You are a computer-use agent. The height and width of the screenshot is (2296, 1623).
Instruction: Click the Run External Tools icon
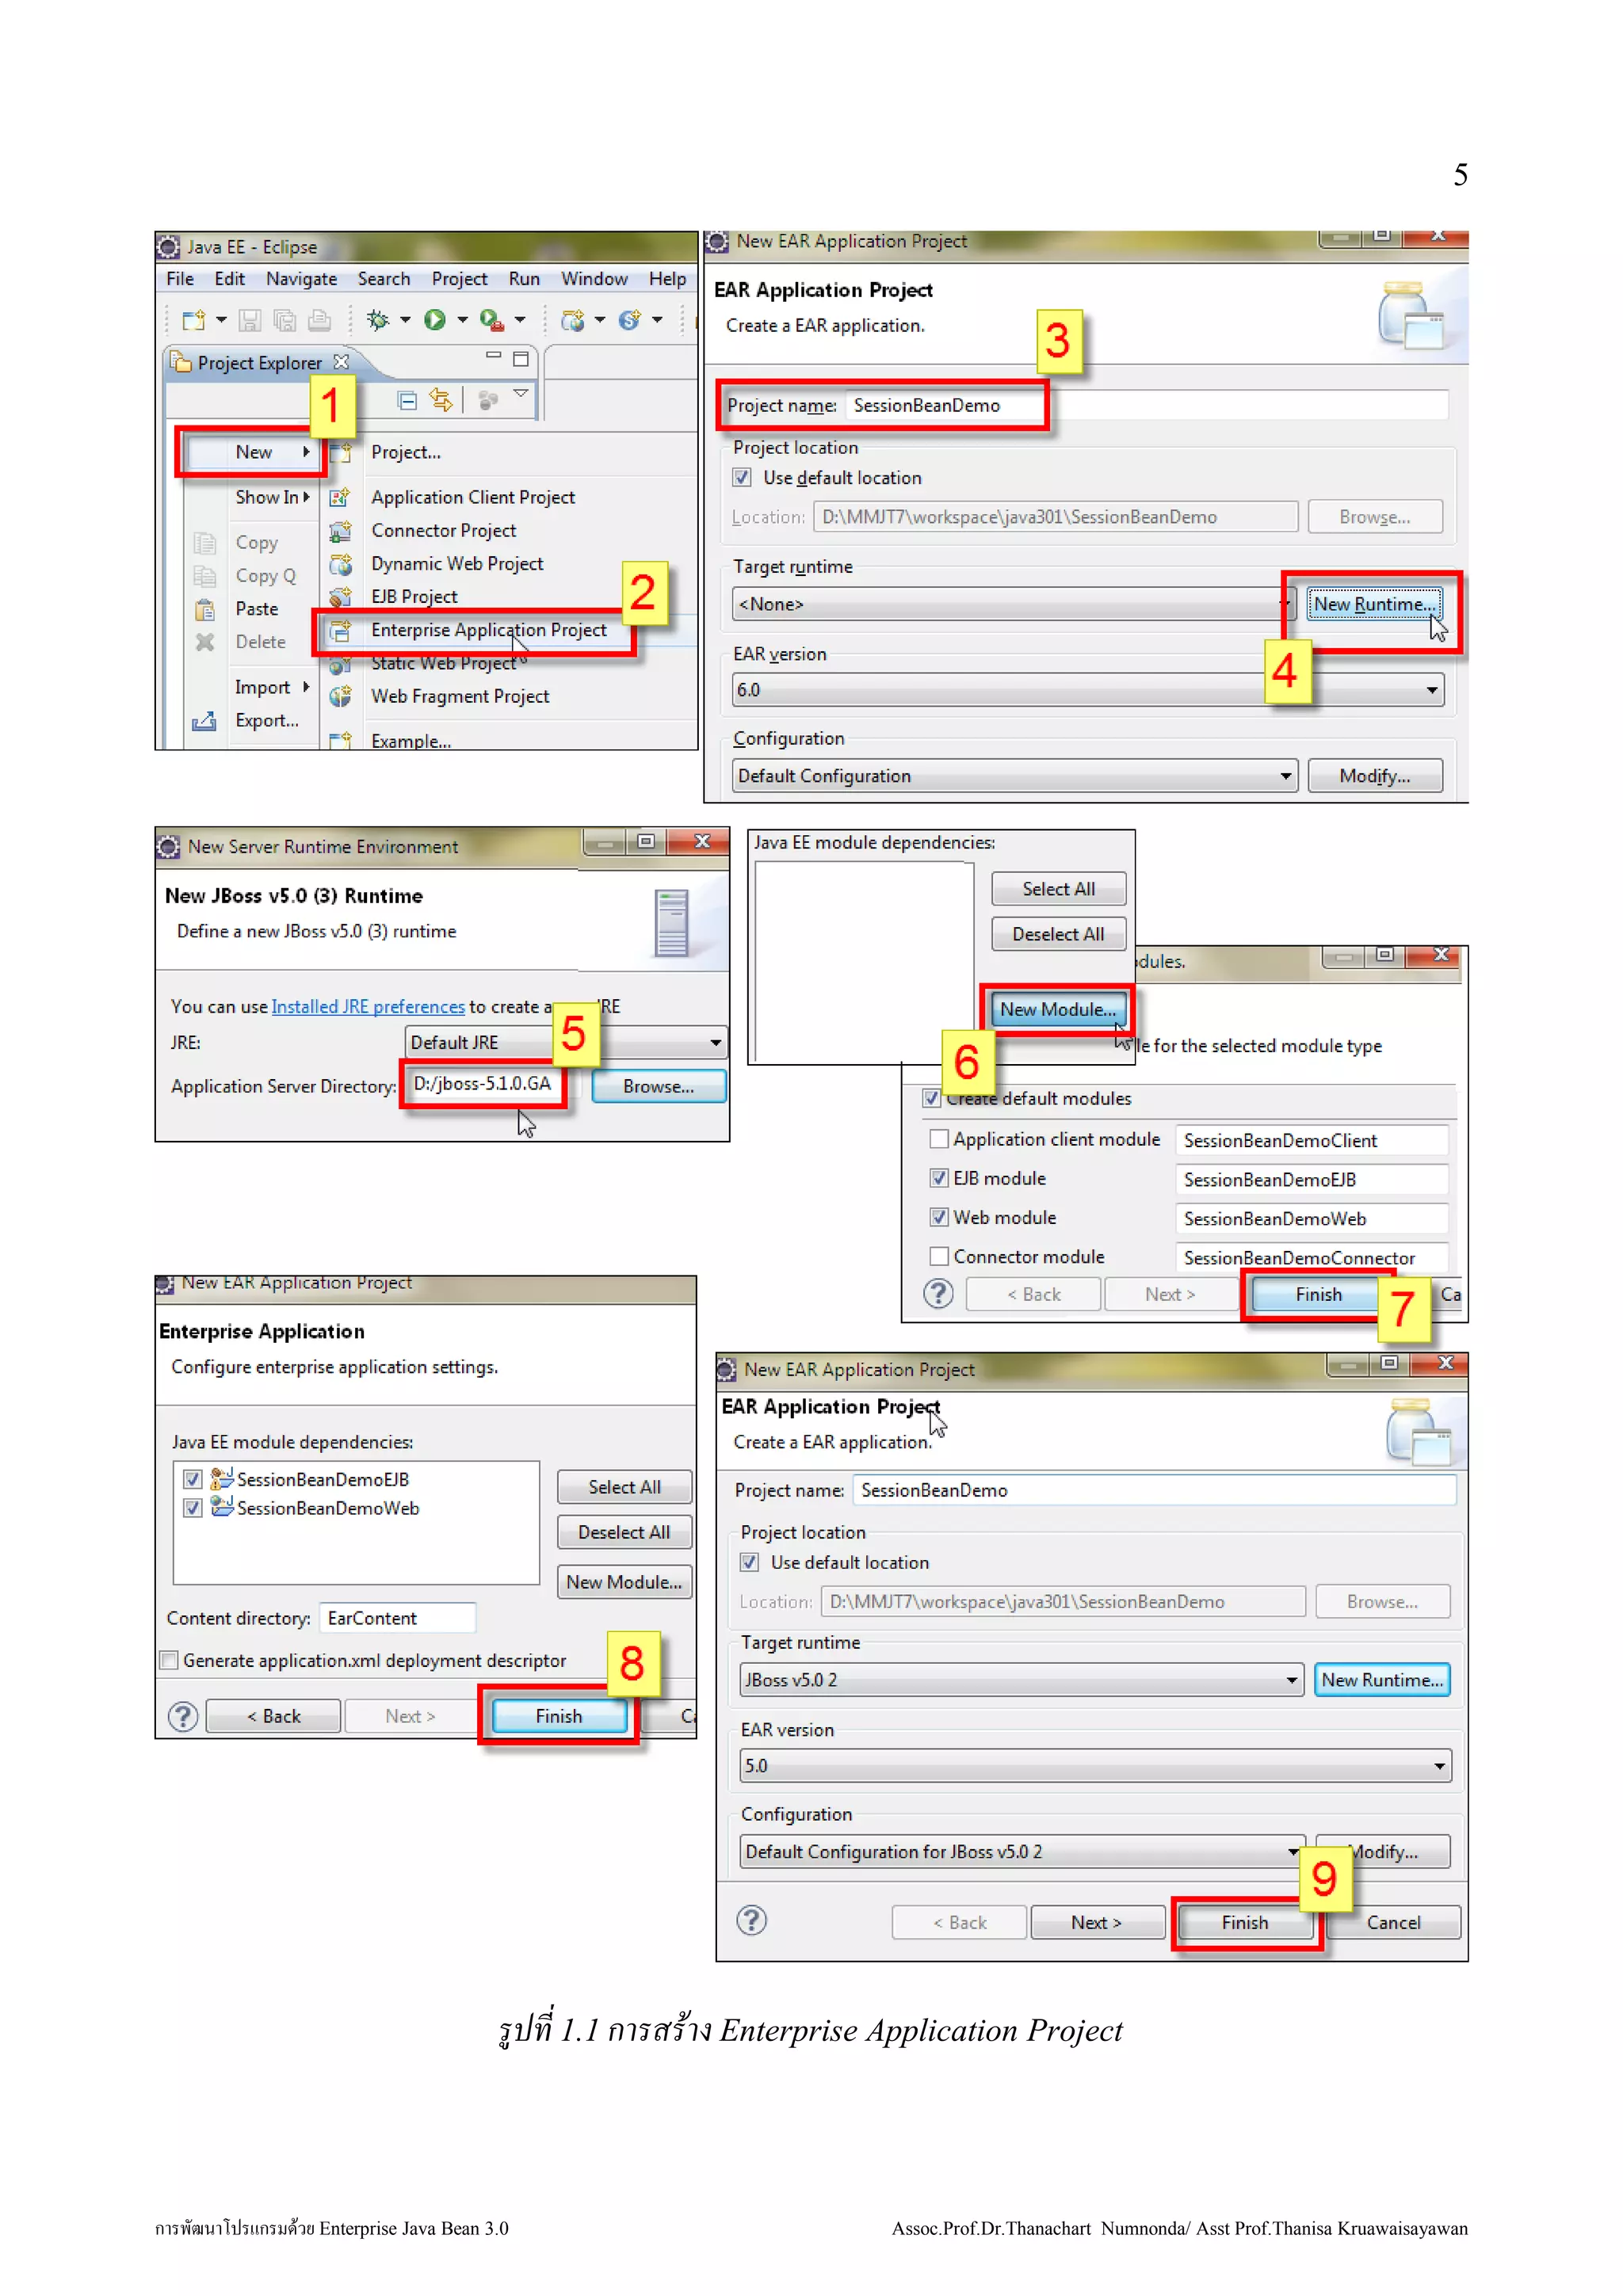click(491, 320)
